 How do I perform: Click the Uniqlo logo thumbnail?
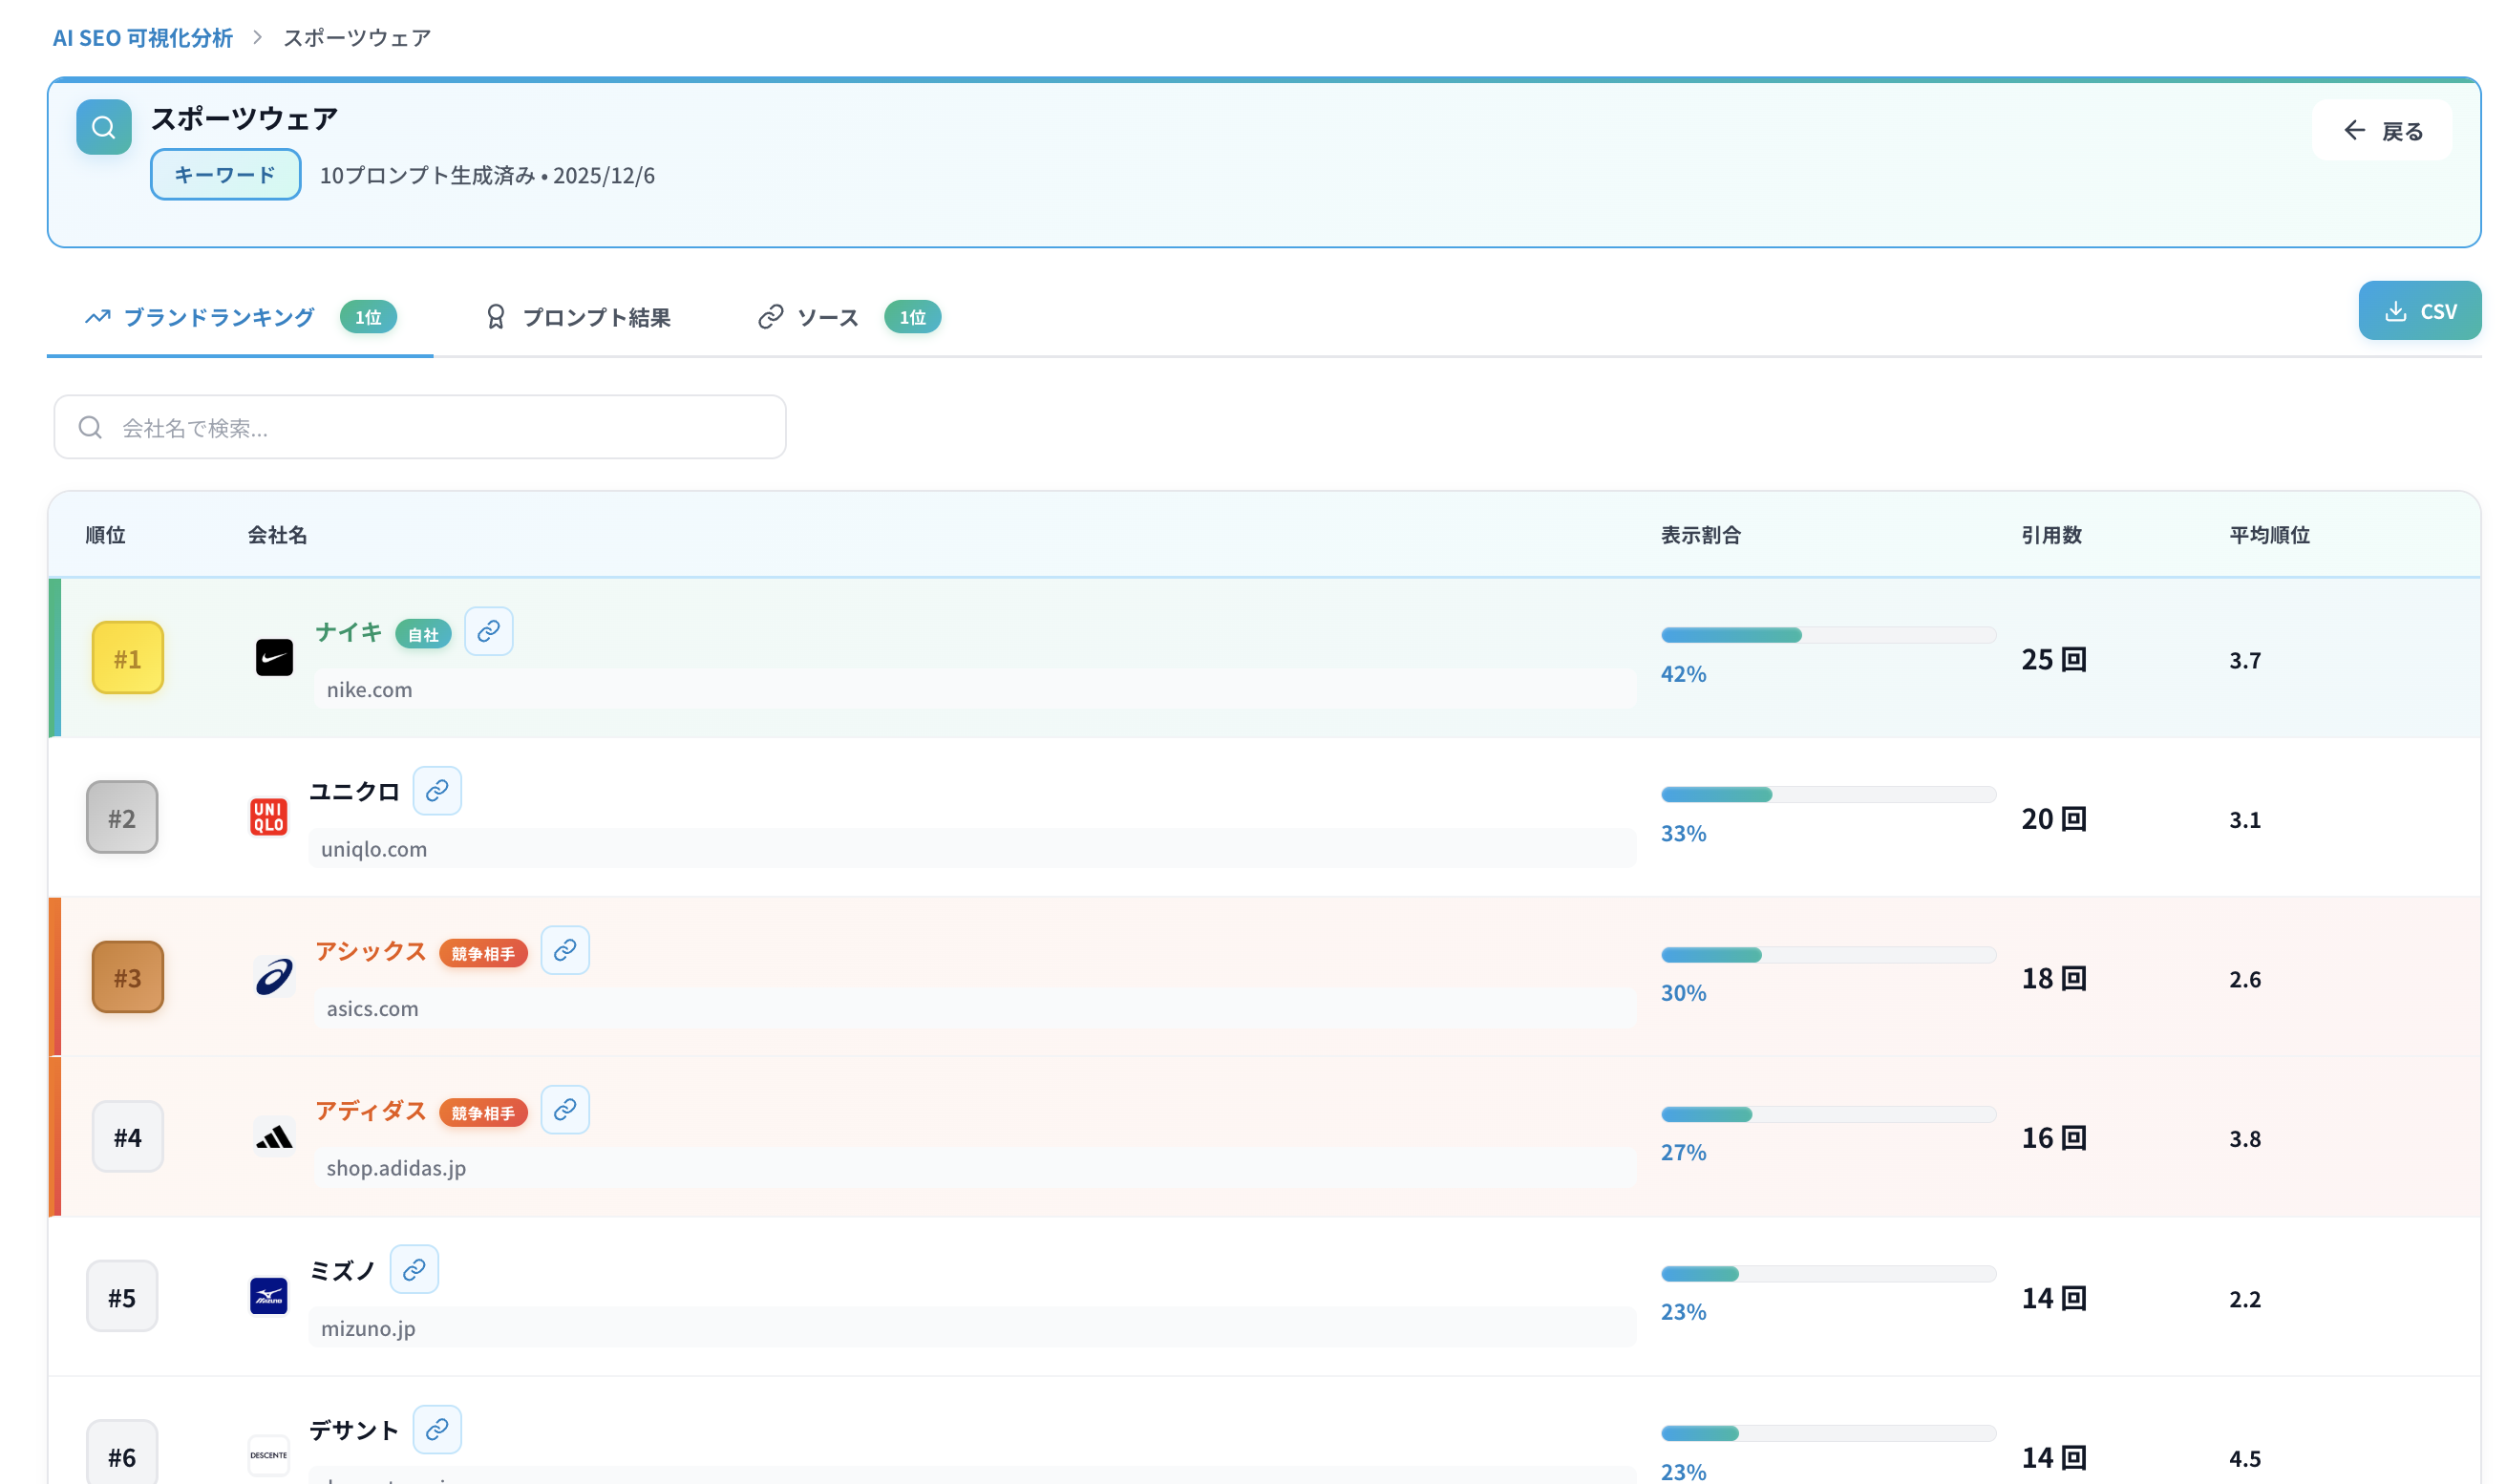[268, 817]
